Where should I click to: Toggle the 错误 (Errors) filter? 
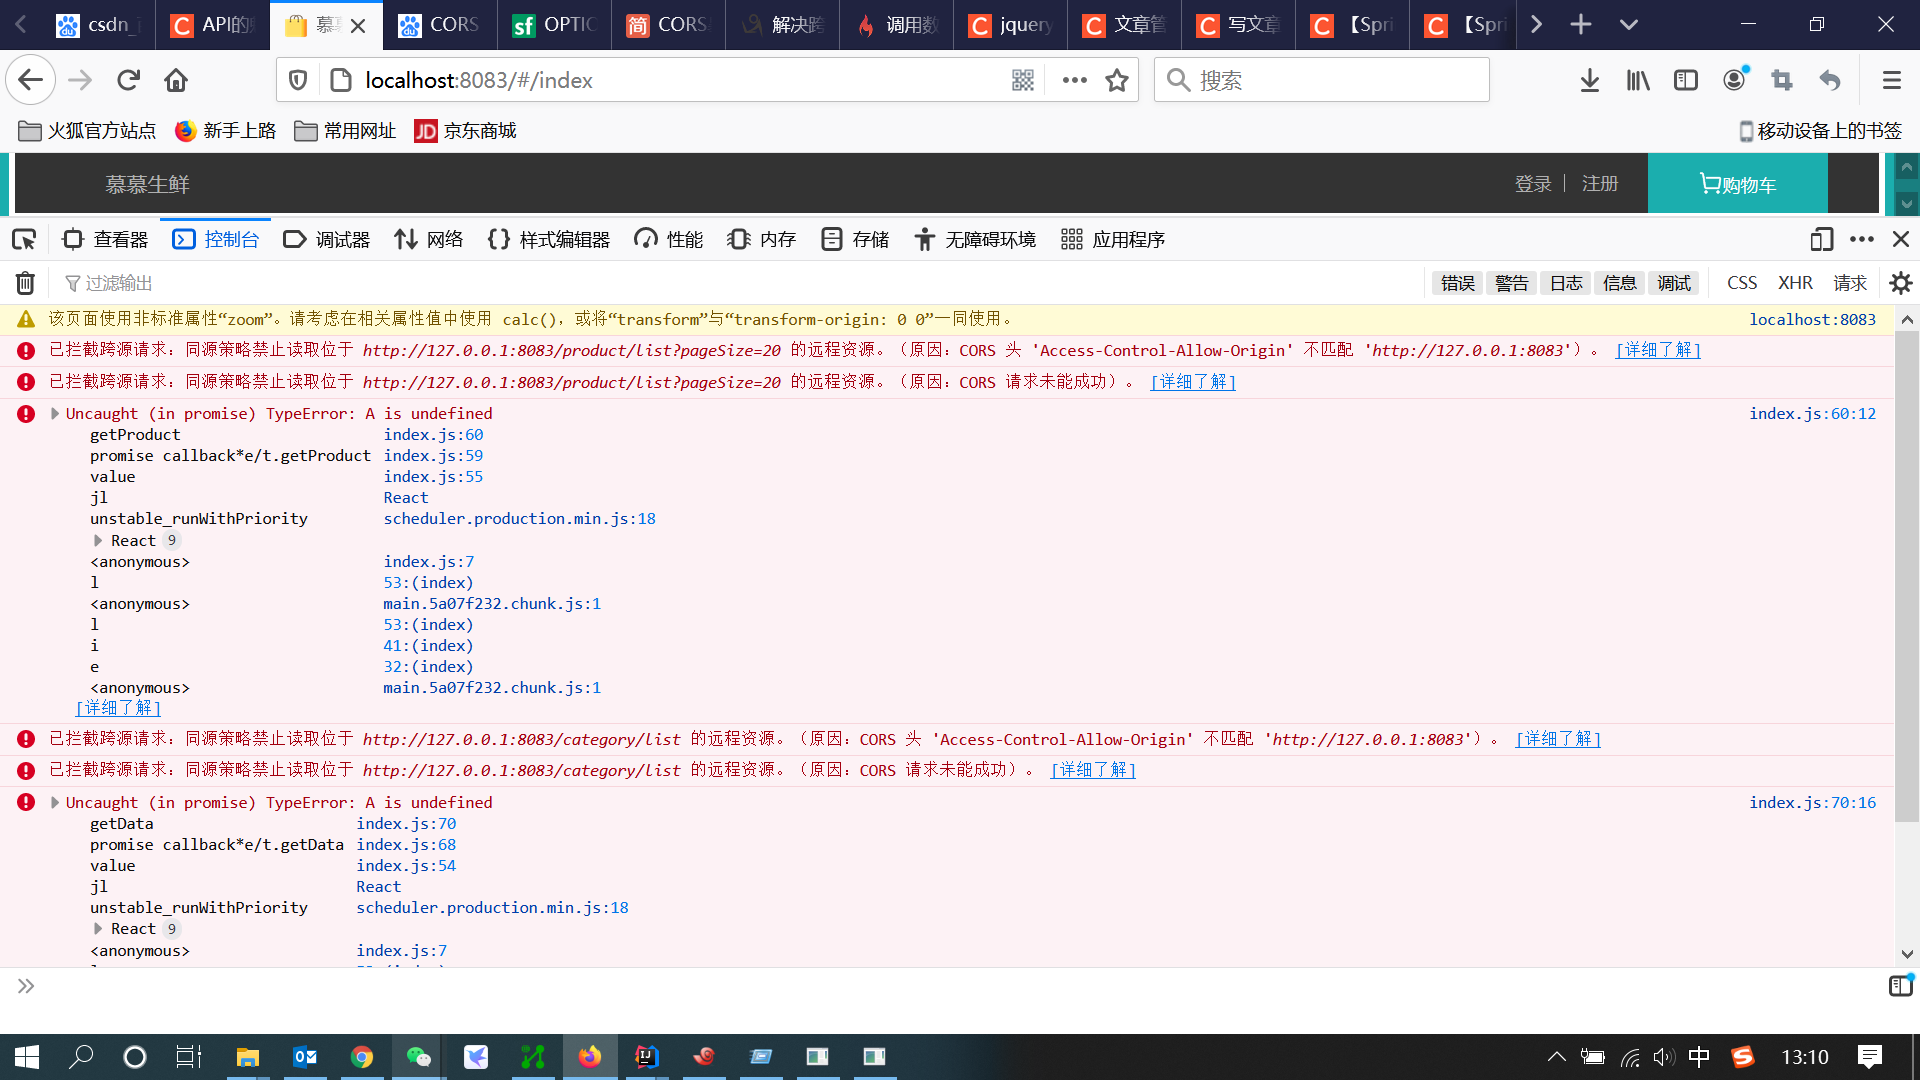coord(1456,283)
